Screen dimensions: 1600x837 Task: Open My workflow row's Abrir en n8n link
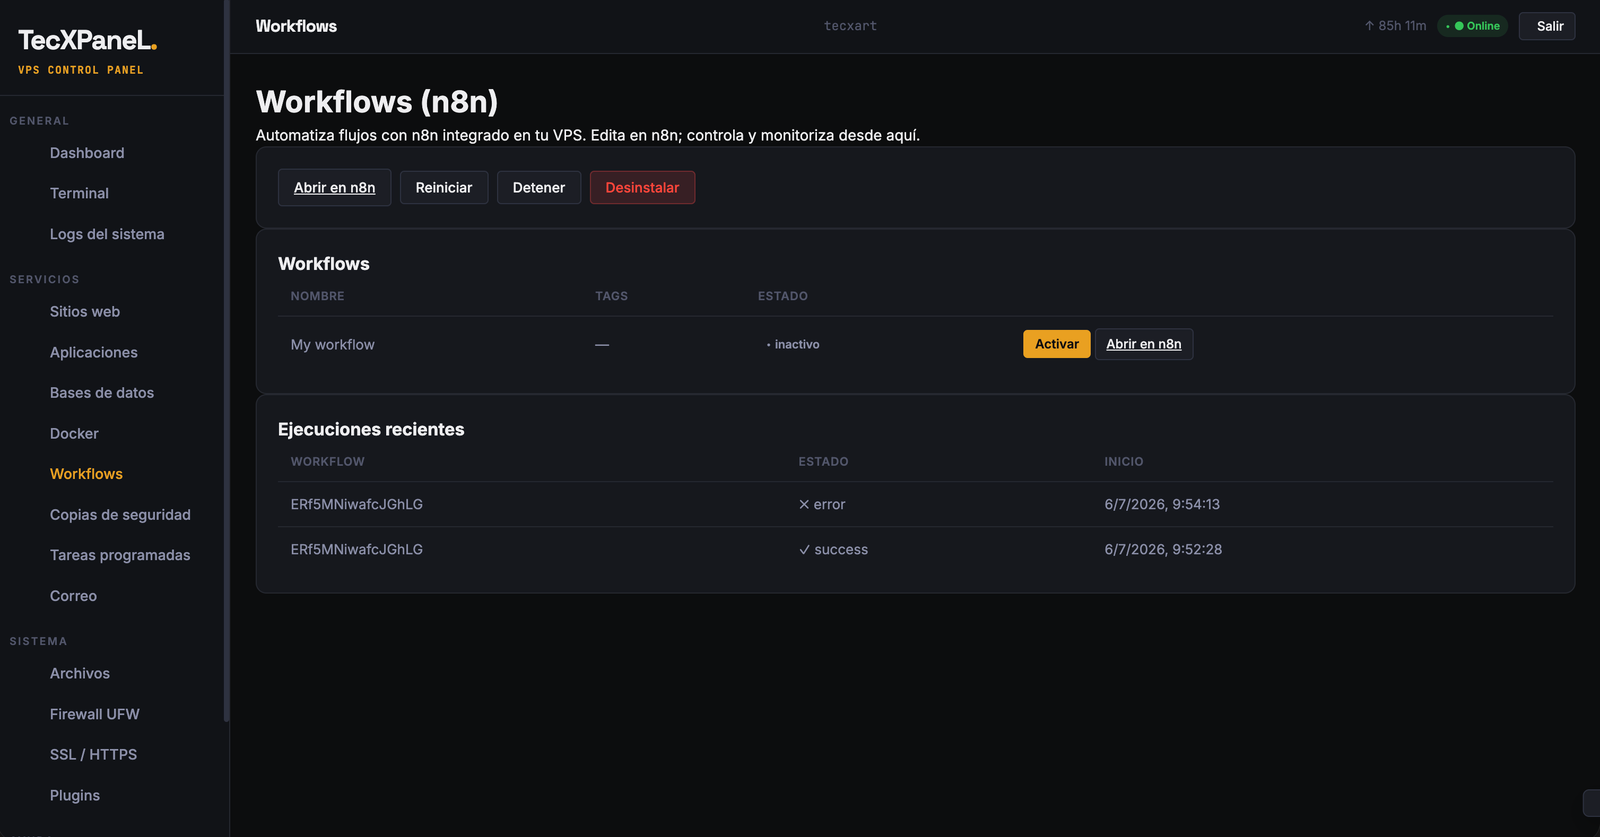[1144, 344]
